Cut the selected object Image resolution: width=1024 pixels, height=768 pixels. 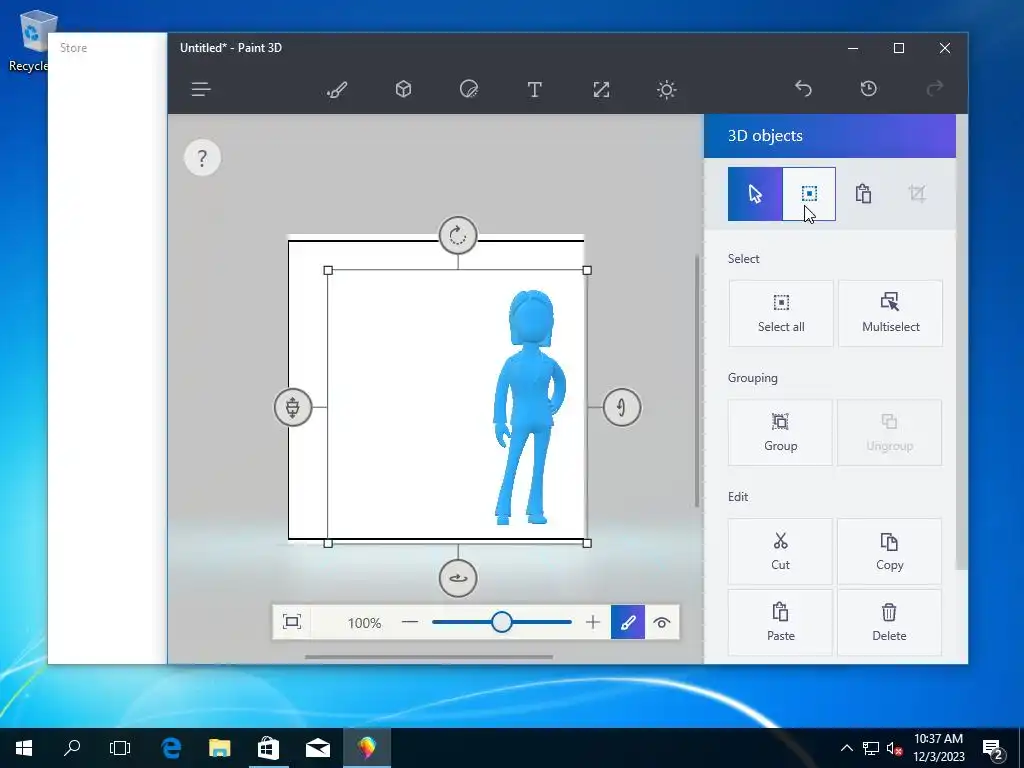coord(780,551)
